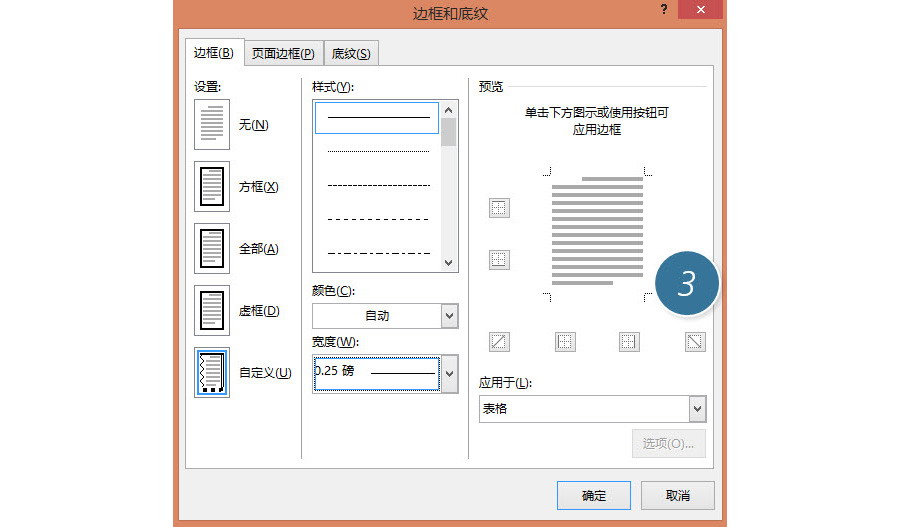Toggle the diagonal-up border button below preview
Image resolution: width=900 pixels, height=527 pixels.
coord(499,342)
